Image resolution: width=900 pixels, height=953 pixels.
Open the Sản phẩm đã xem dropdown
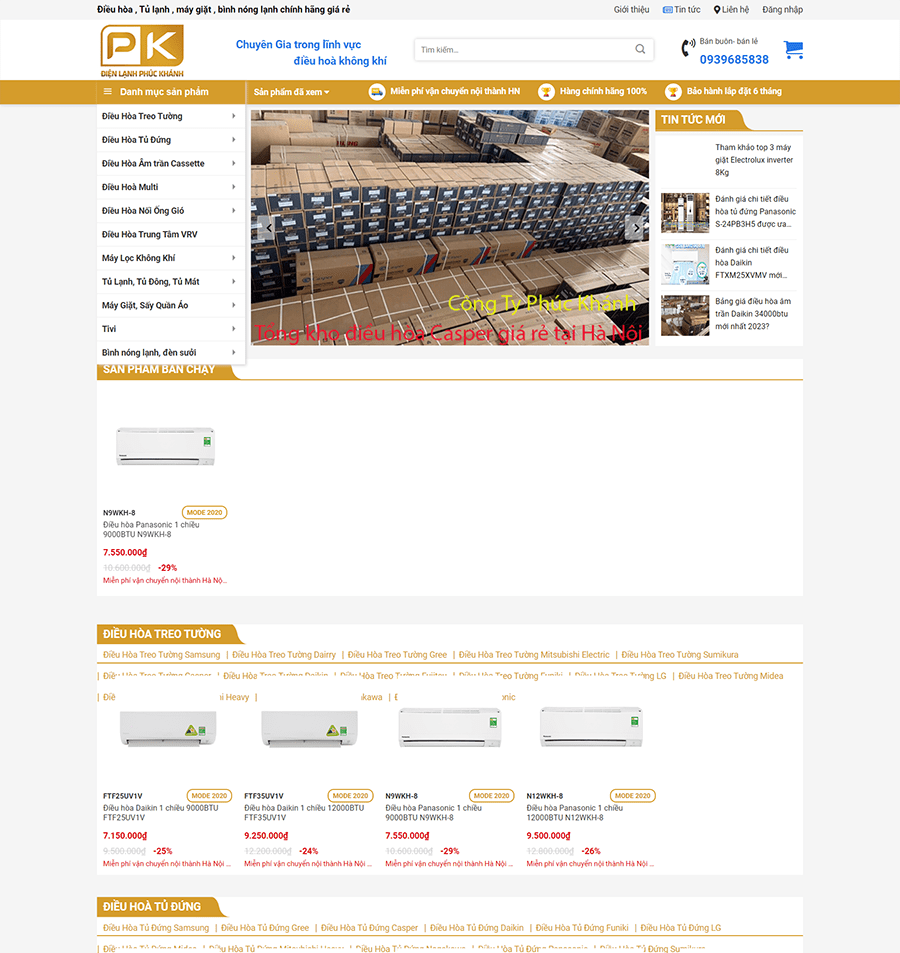tap(291, 92)
